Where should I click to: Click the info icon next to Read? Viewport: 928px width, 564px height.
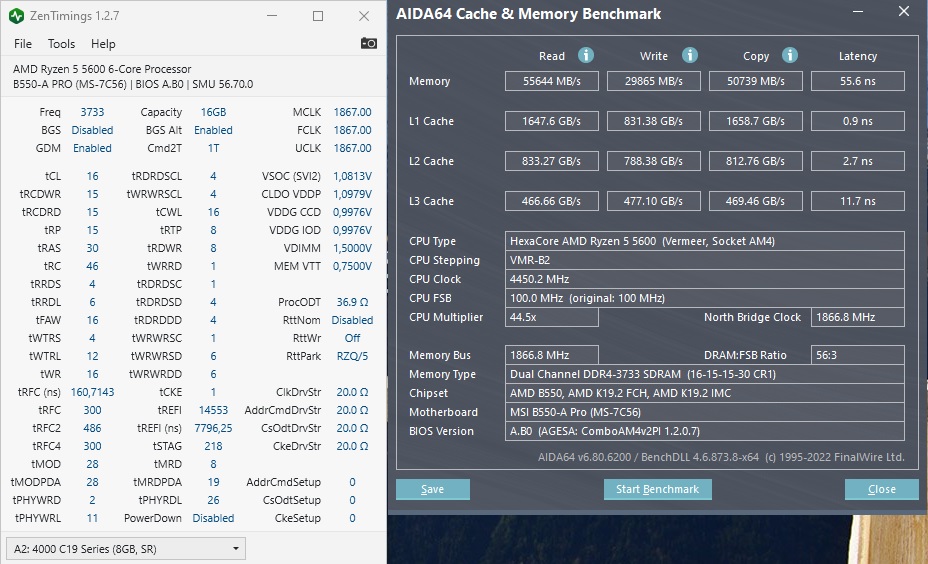(x=586, y=55)
